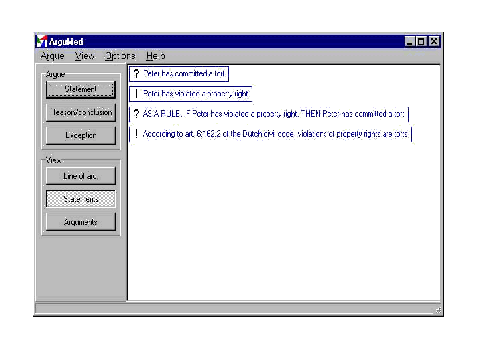Click question mark beside the 'AS A RULE' statement
The height and width of the screenshot is (360, 480).
coord(136,114)
